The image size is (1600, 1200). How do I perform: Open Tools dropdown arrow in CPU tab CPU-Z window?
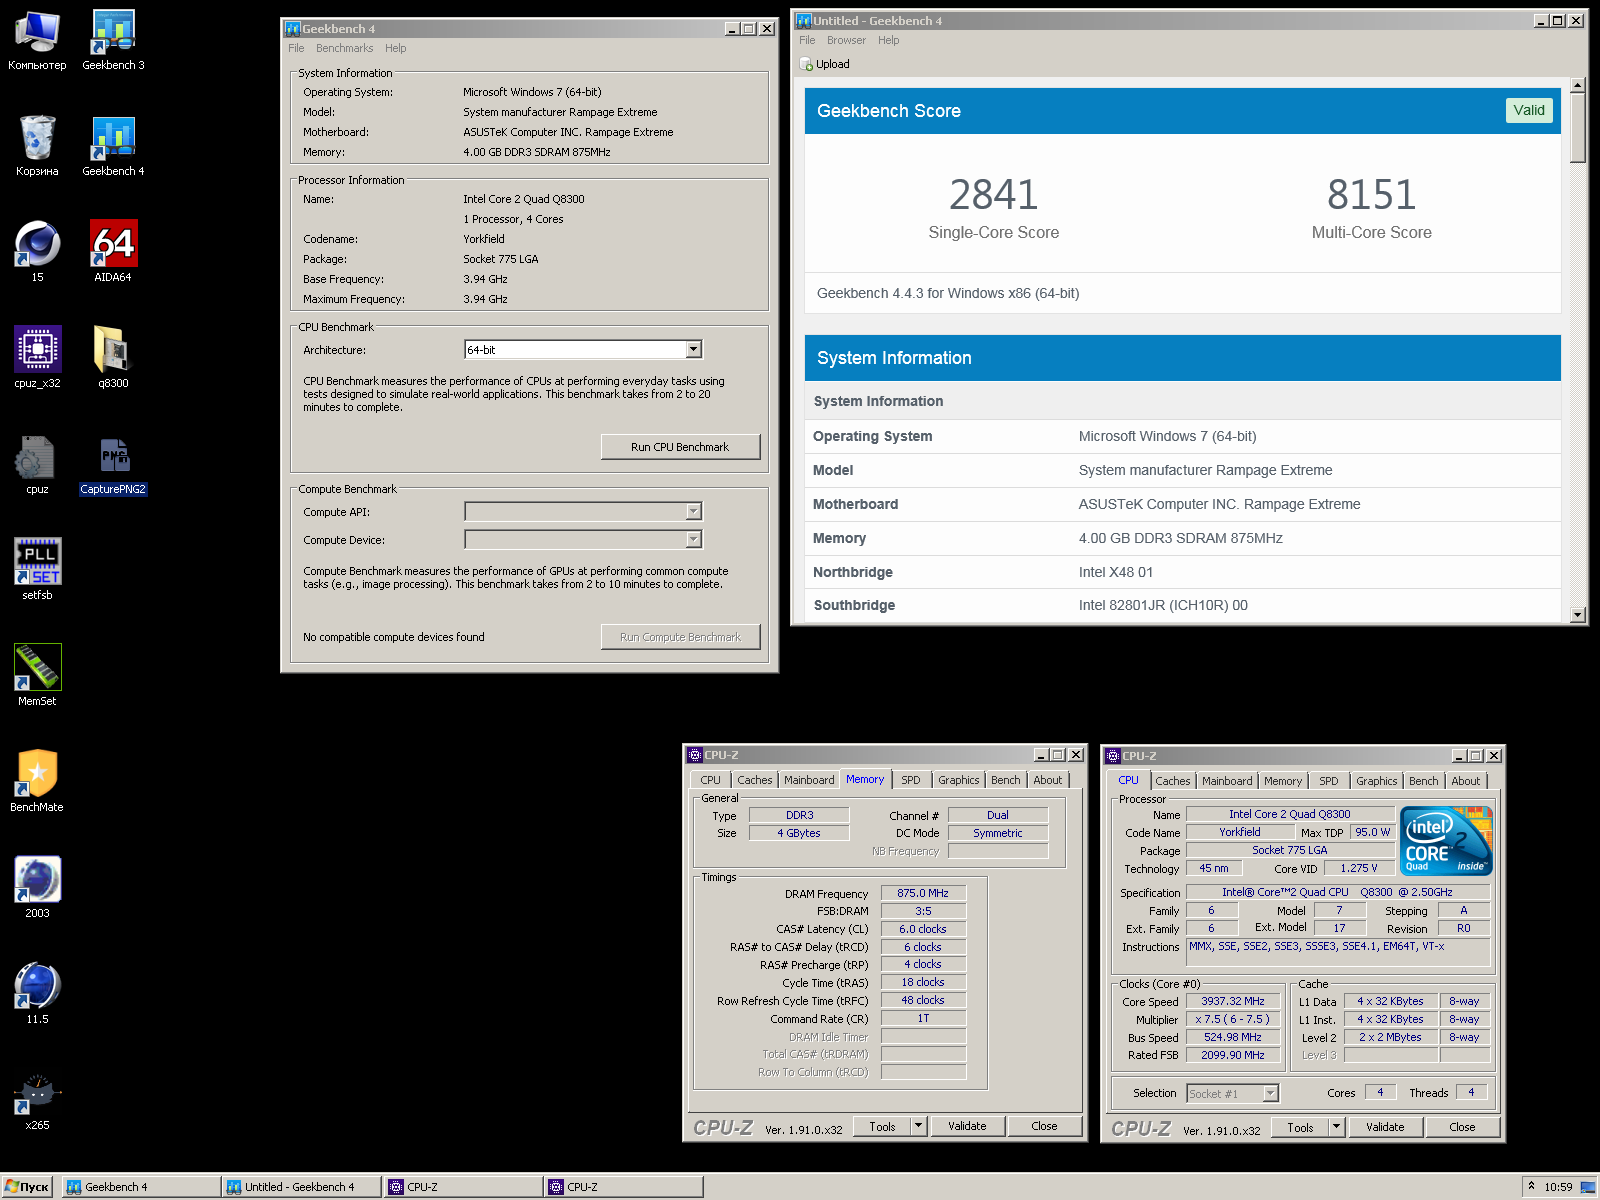[1336, 1127]
